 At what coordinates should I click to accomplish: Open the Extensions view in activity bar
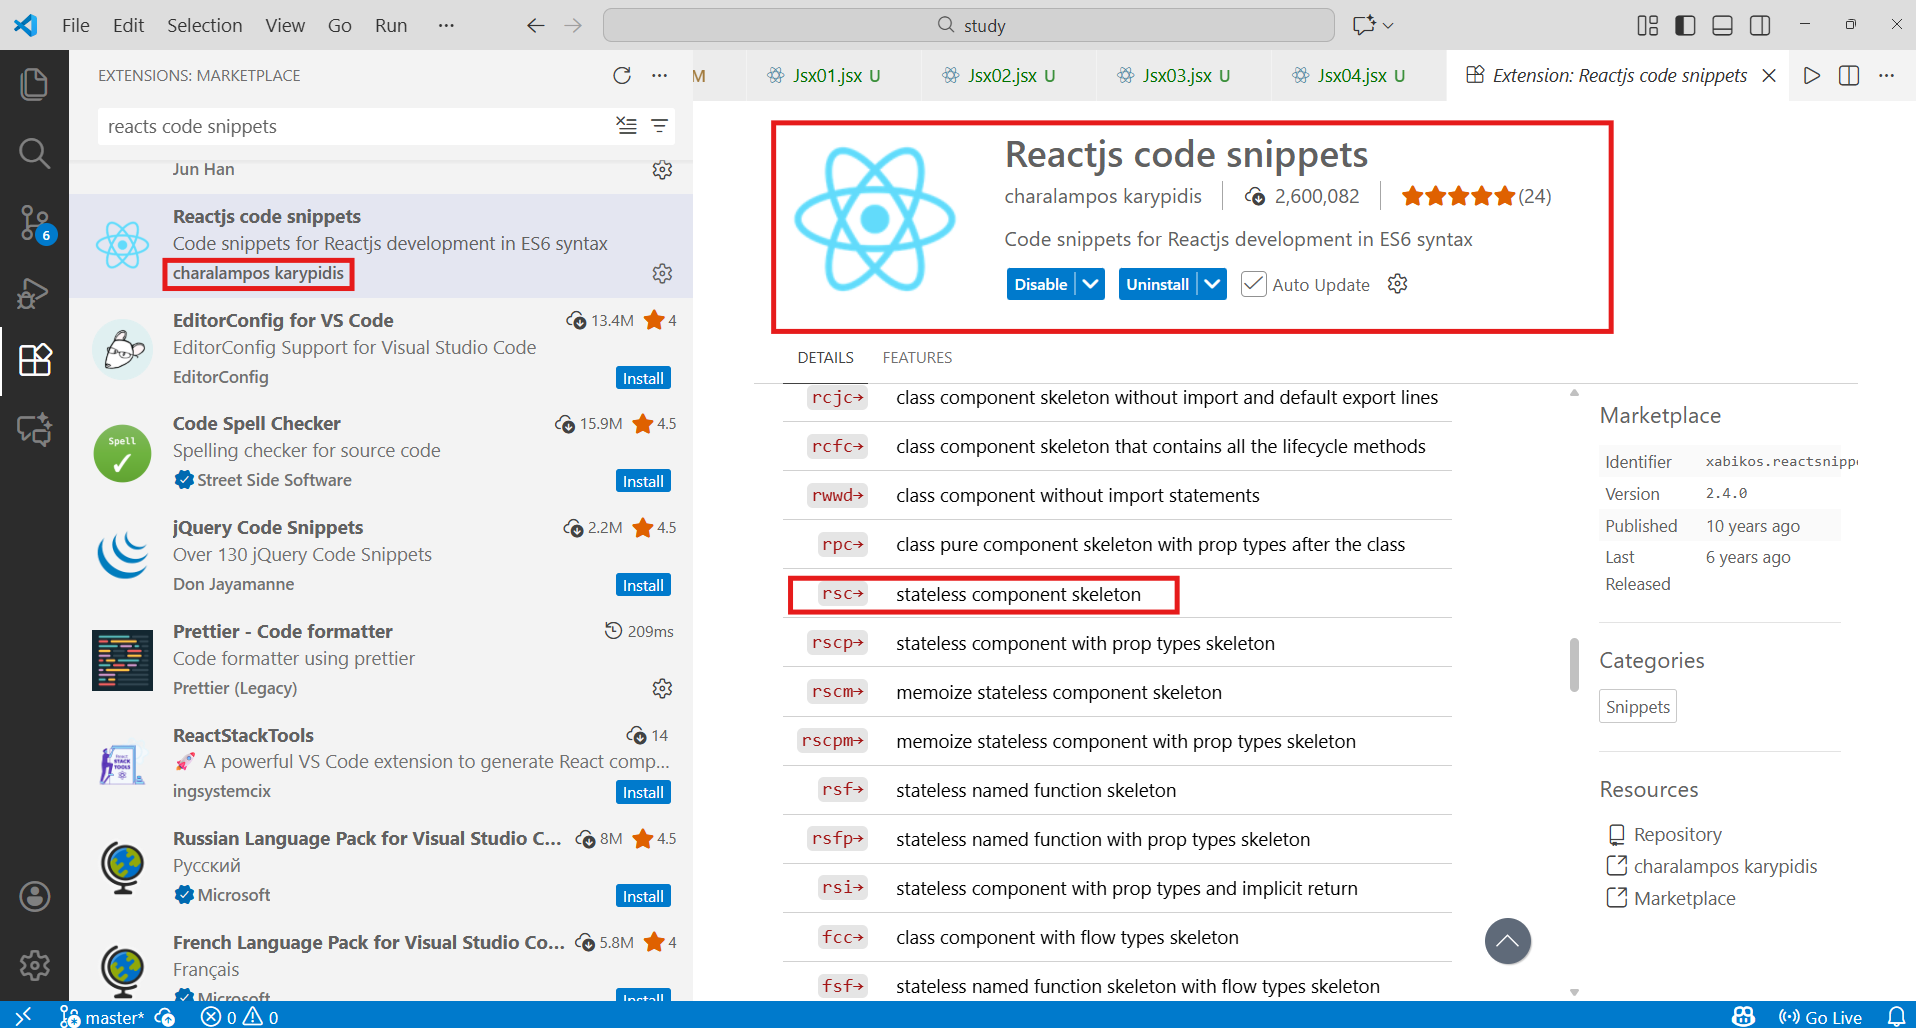click(x=34, y=360)
